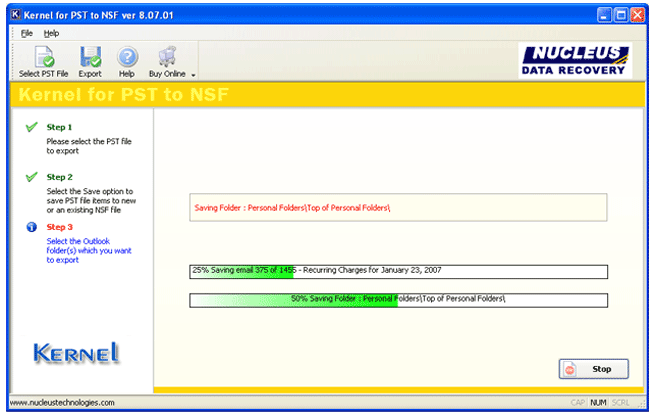Click the Buy Online shopping cart icon
655x416 pixels.
point(167,56)
